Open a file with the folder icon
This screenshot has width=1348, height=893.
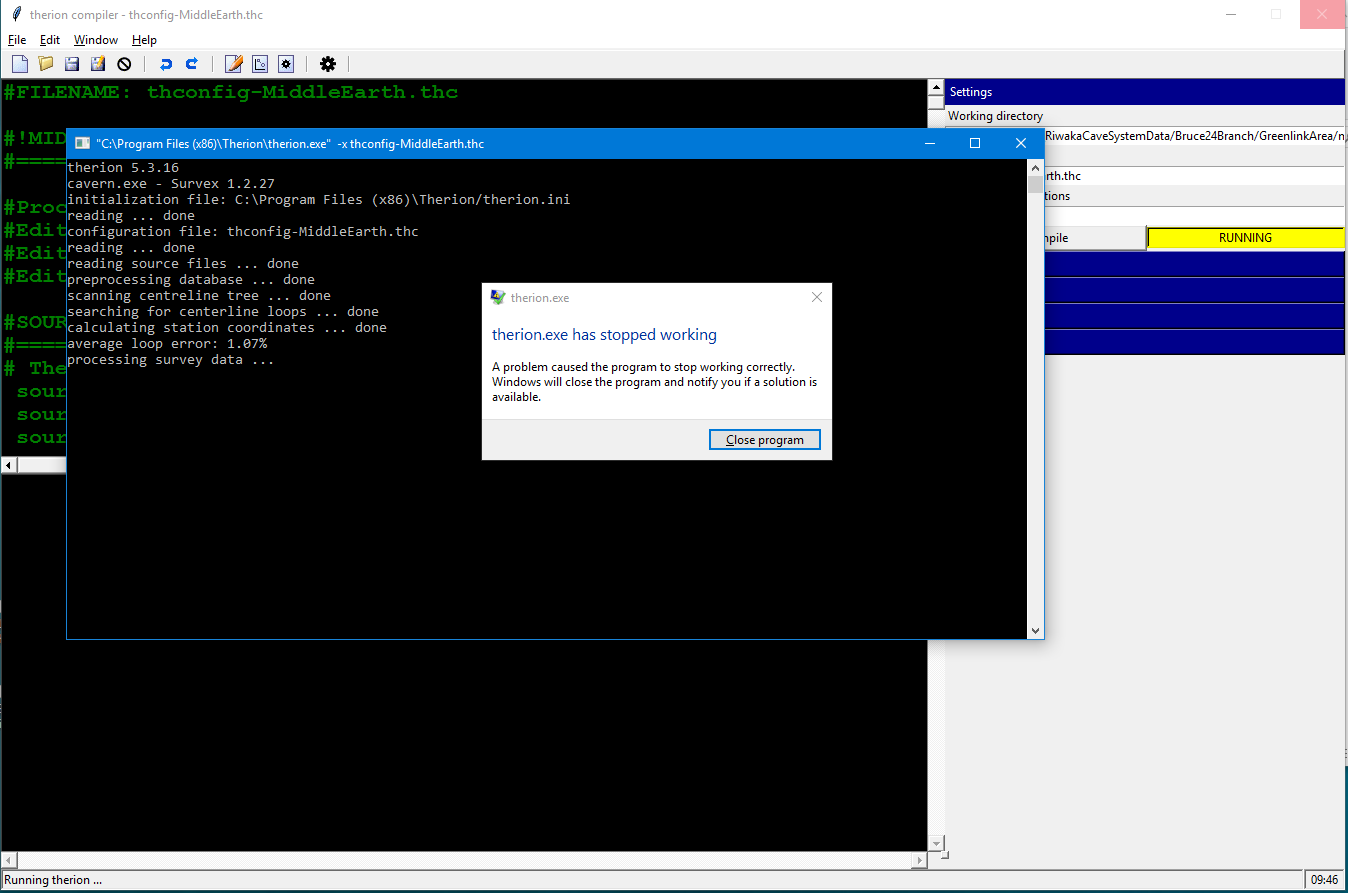[46, 64]
